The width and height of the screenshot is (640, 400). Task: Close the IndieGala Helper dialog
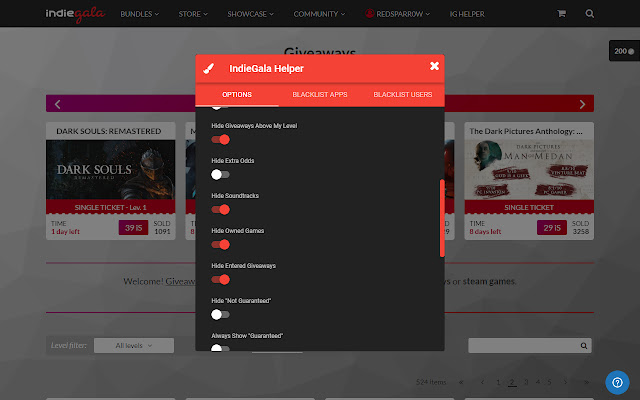(434, 66)
